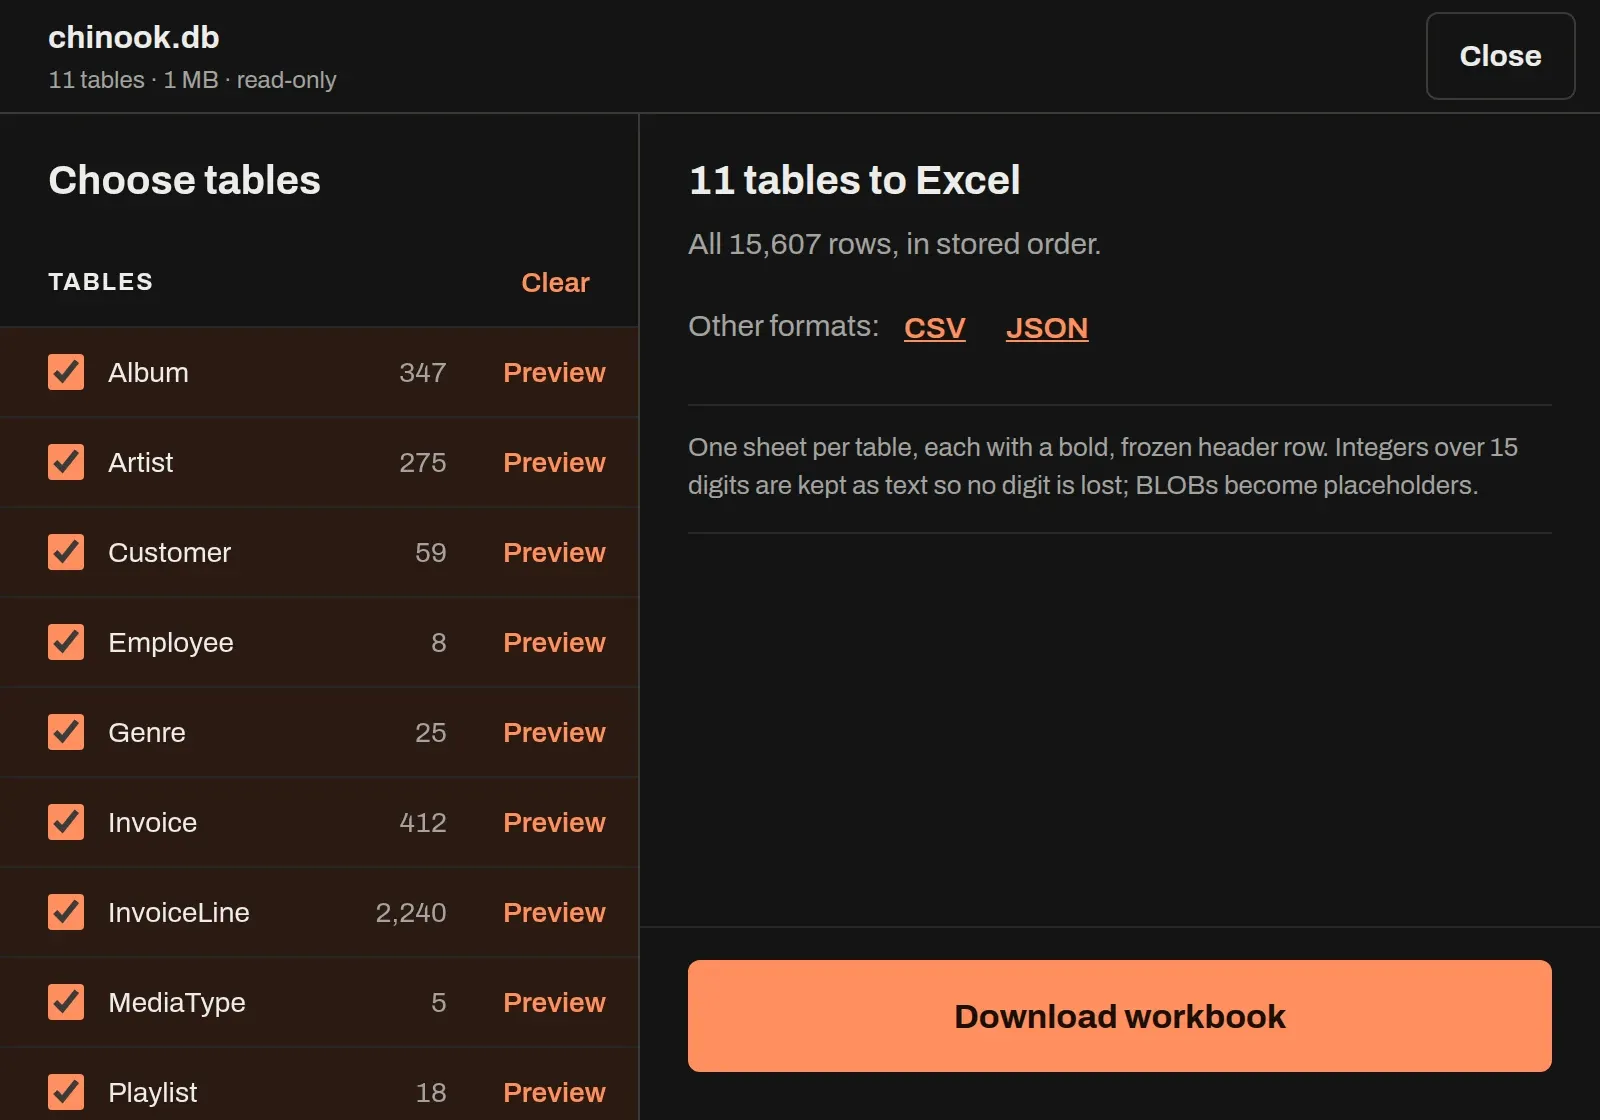Uncheck the Artist table checkbox
Image resolution: width=1600 pixels, height=1120 pixels.
point(66,462)
